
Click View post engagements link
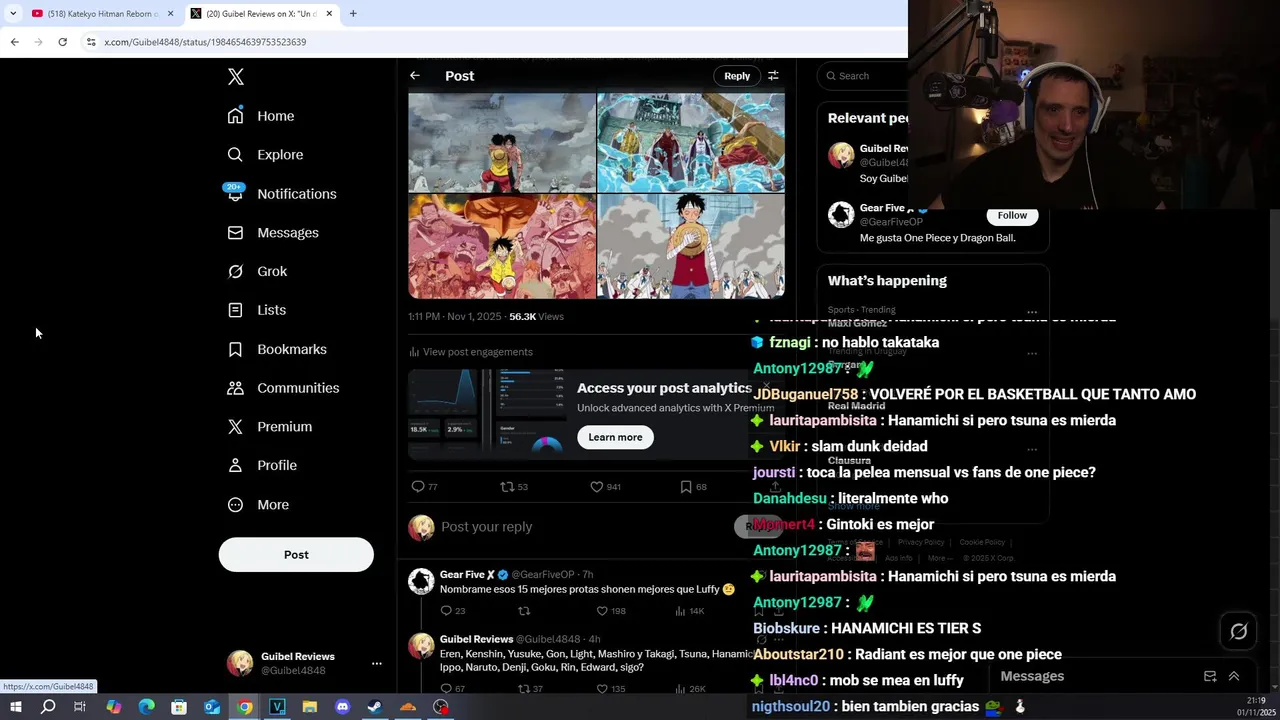(471, 352)
